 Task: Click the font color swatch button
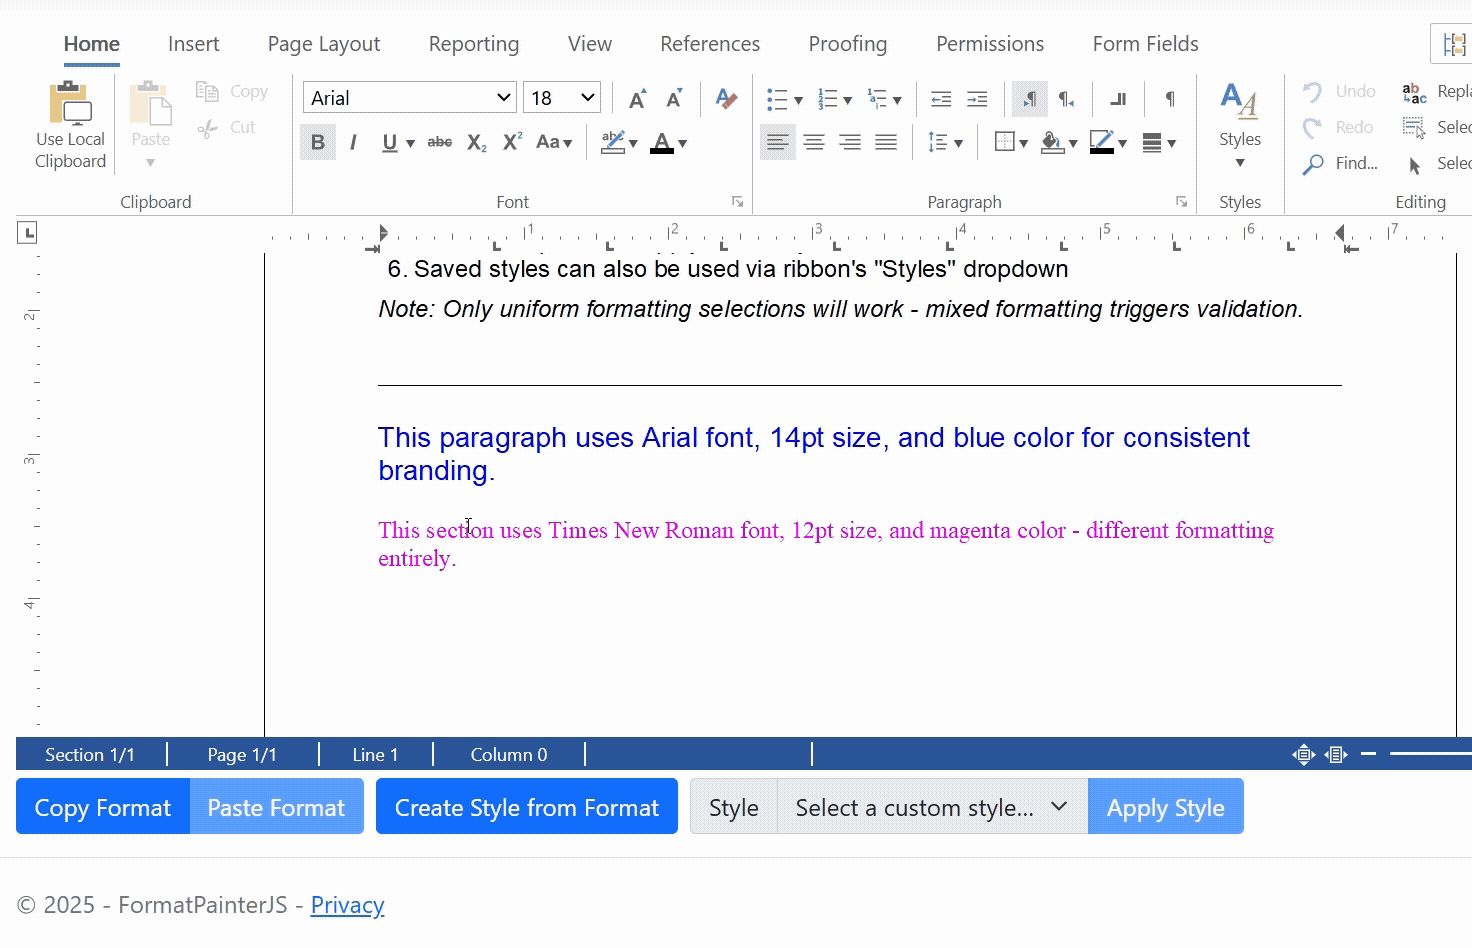click(x=661, y=143)
